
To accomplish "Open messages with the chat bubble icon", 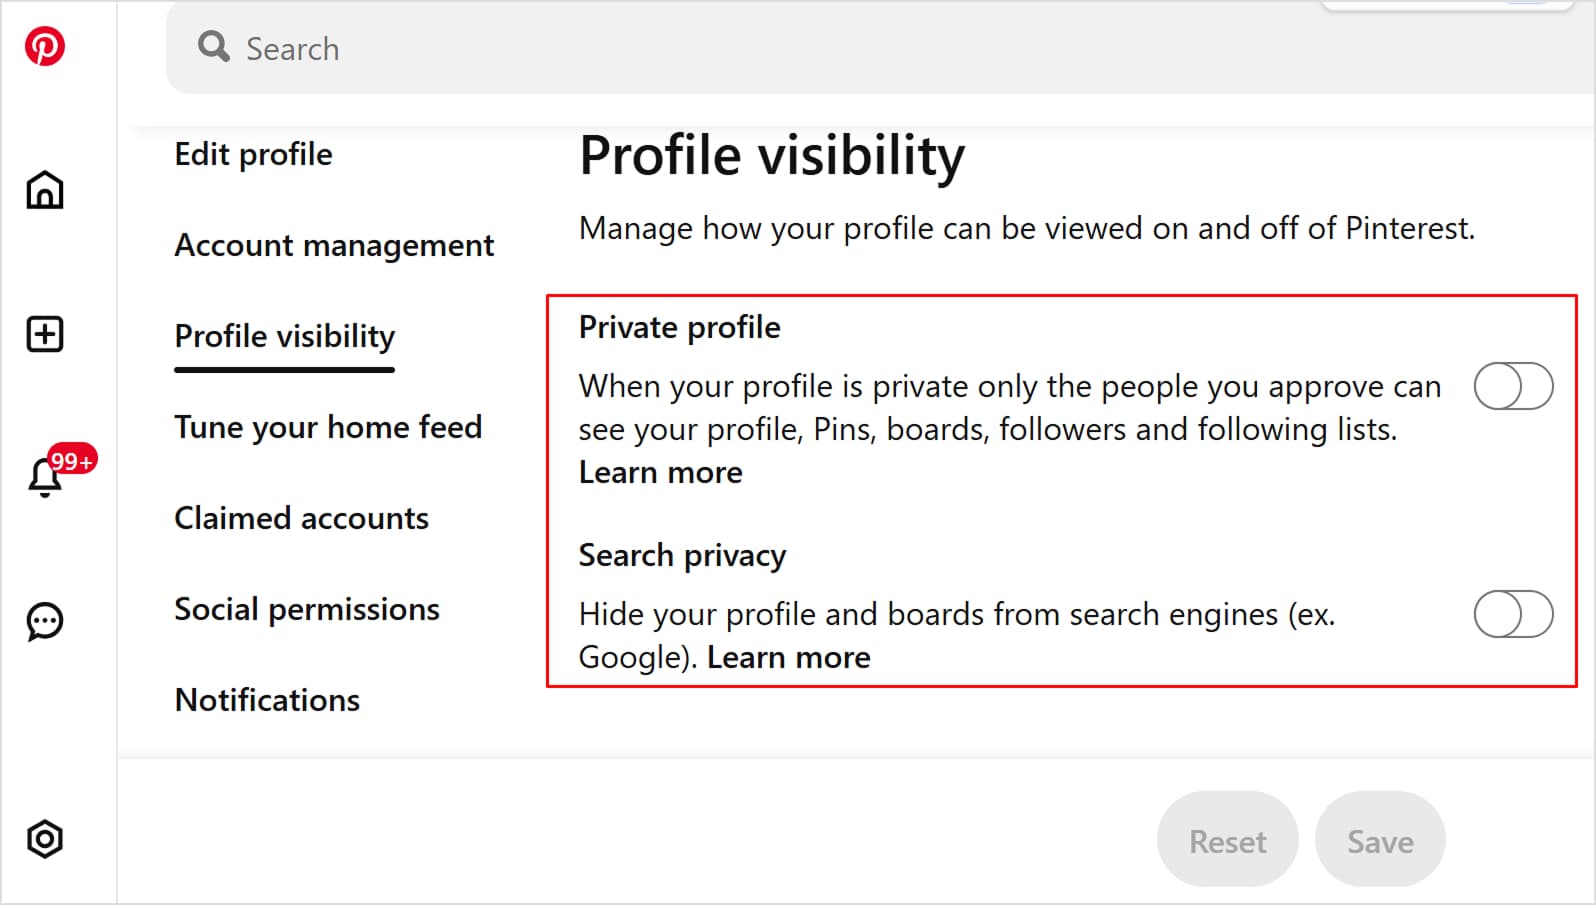I will pyautogui.click(x=44, y=621).
